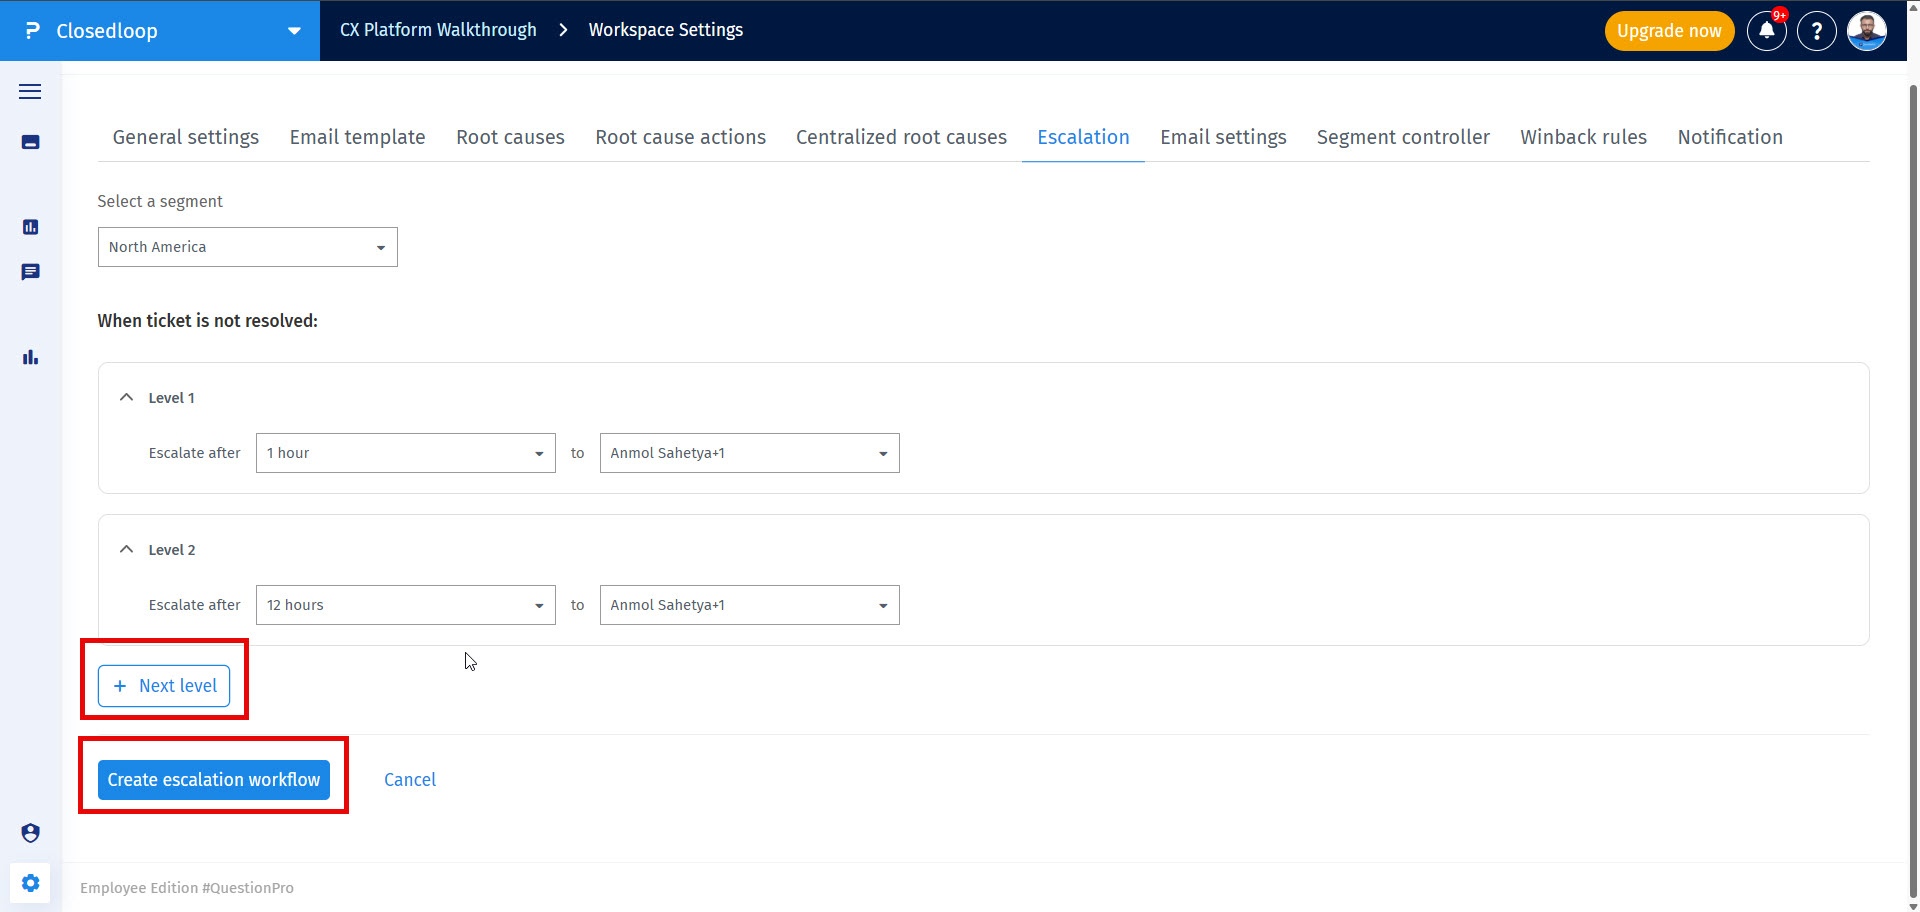Image resolution: width=1920 pixels, height=912 pixels.
Task: Click the Cancel link
Action: tap(410, 780)
